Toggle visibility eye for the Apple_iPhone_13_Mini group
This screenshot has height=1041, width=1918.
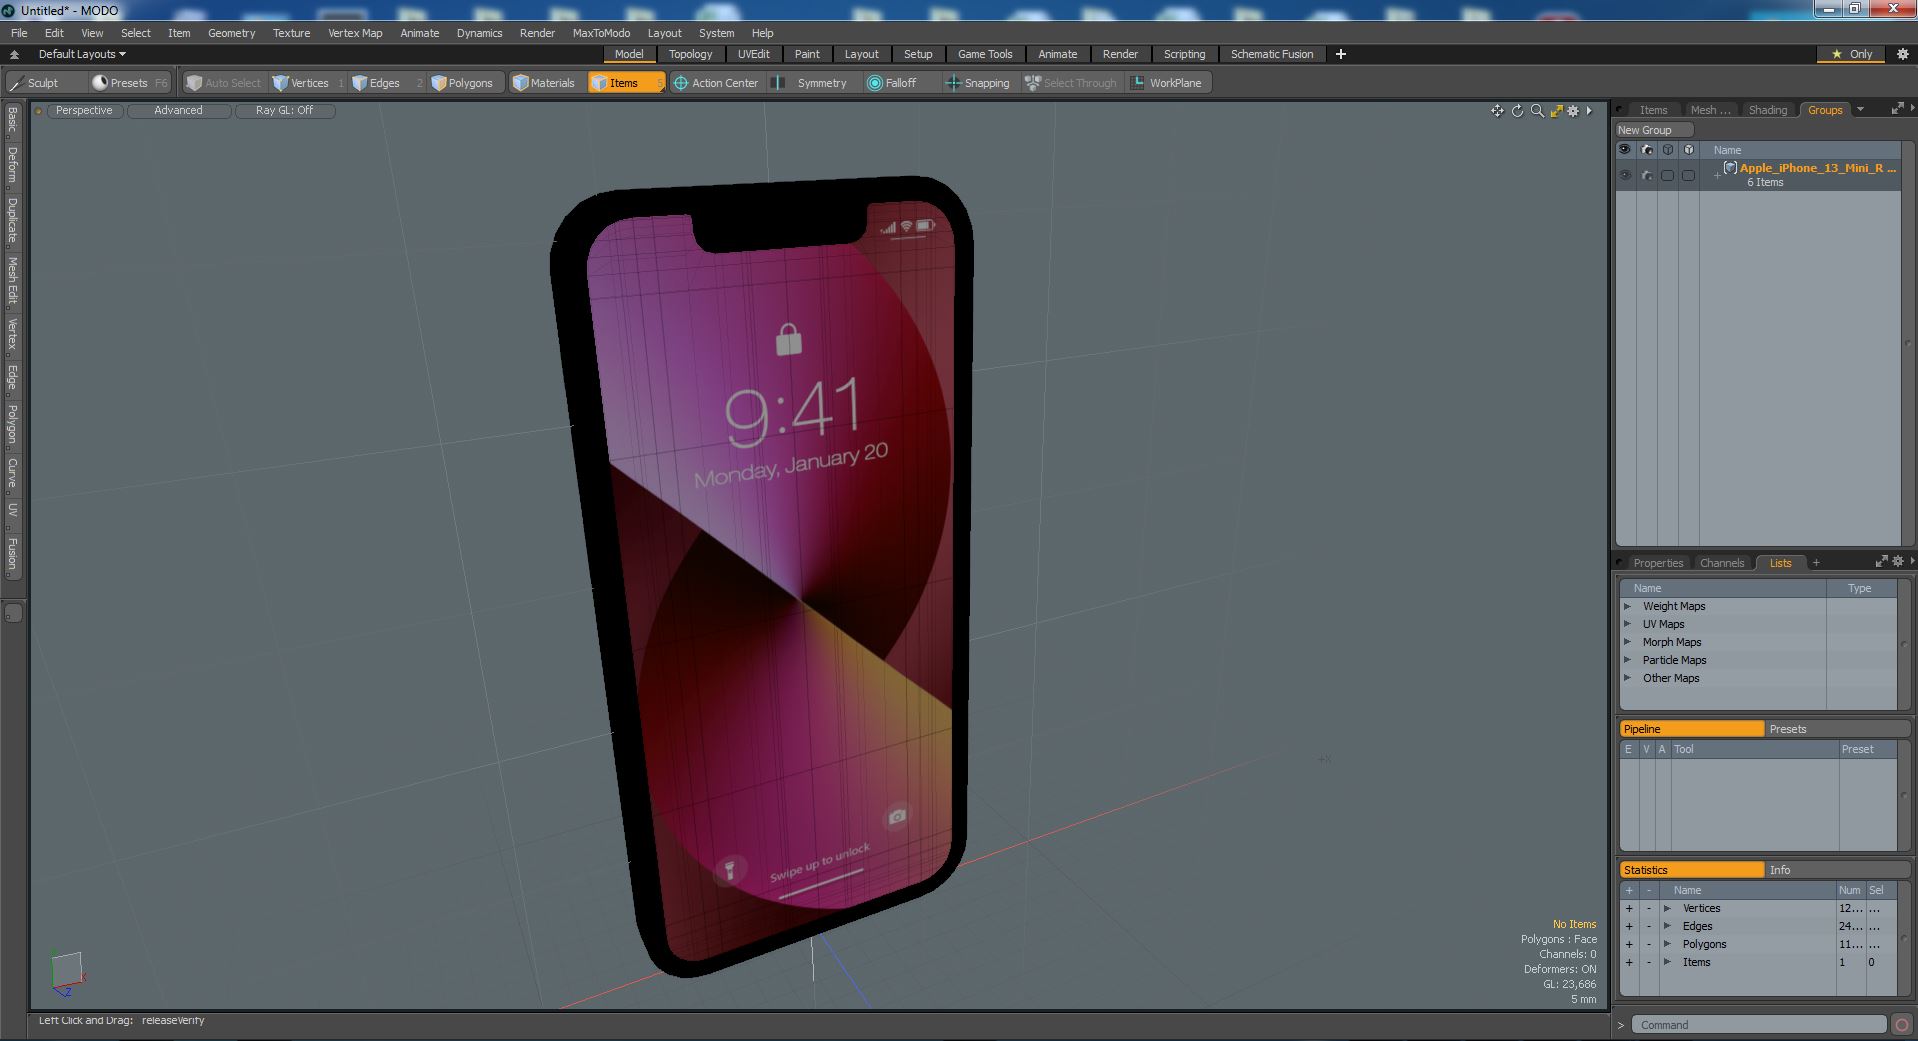tap(1625, 176)
